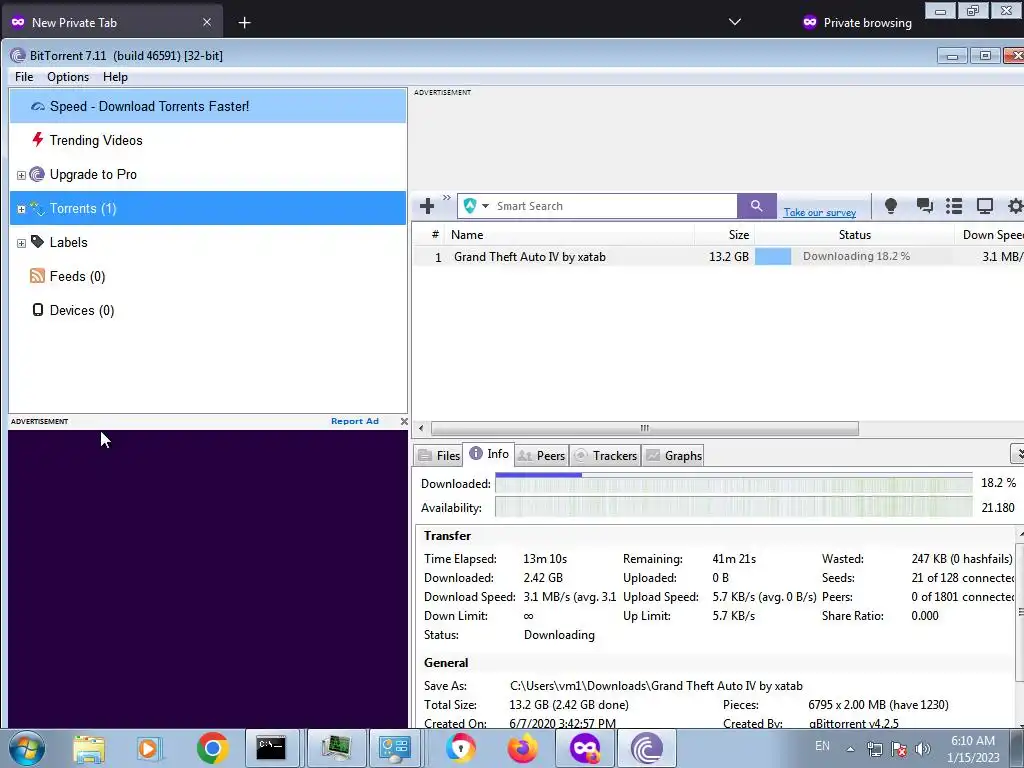Sort torrents by Name column header
Viewport: 1024px width, 768px height.
click(x=571, y=234)
